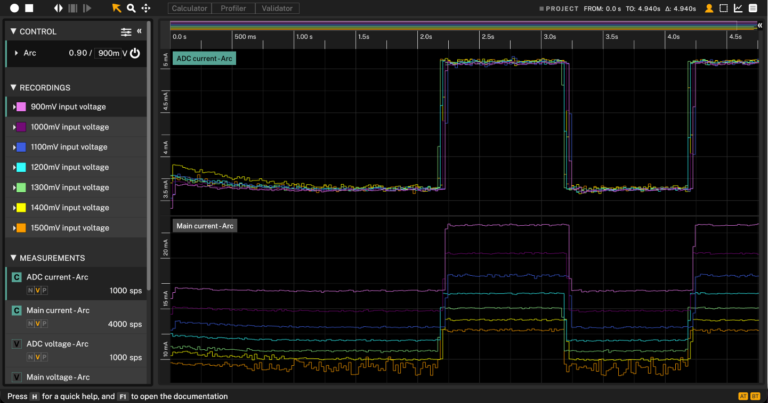The width and height of the screenshot is (768, 403).
Task: Click the ADC current - Arc graph label
Action: (x=204, y=58)
